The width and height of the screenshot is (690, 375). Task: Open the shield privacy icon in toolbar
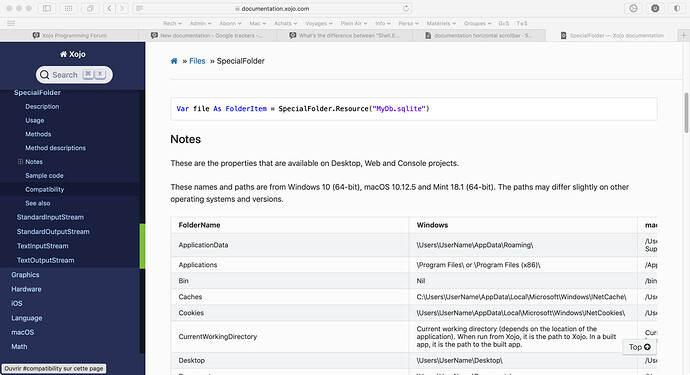point(677,8)
